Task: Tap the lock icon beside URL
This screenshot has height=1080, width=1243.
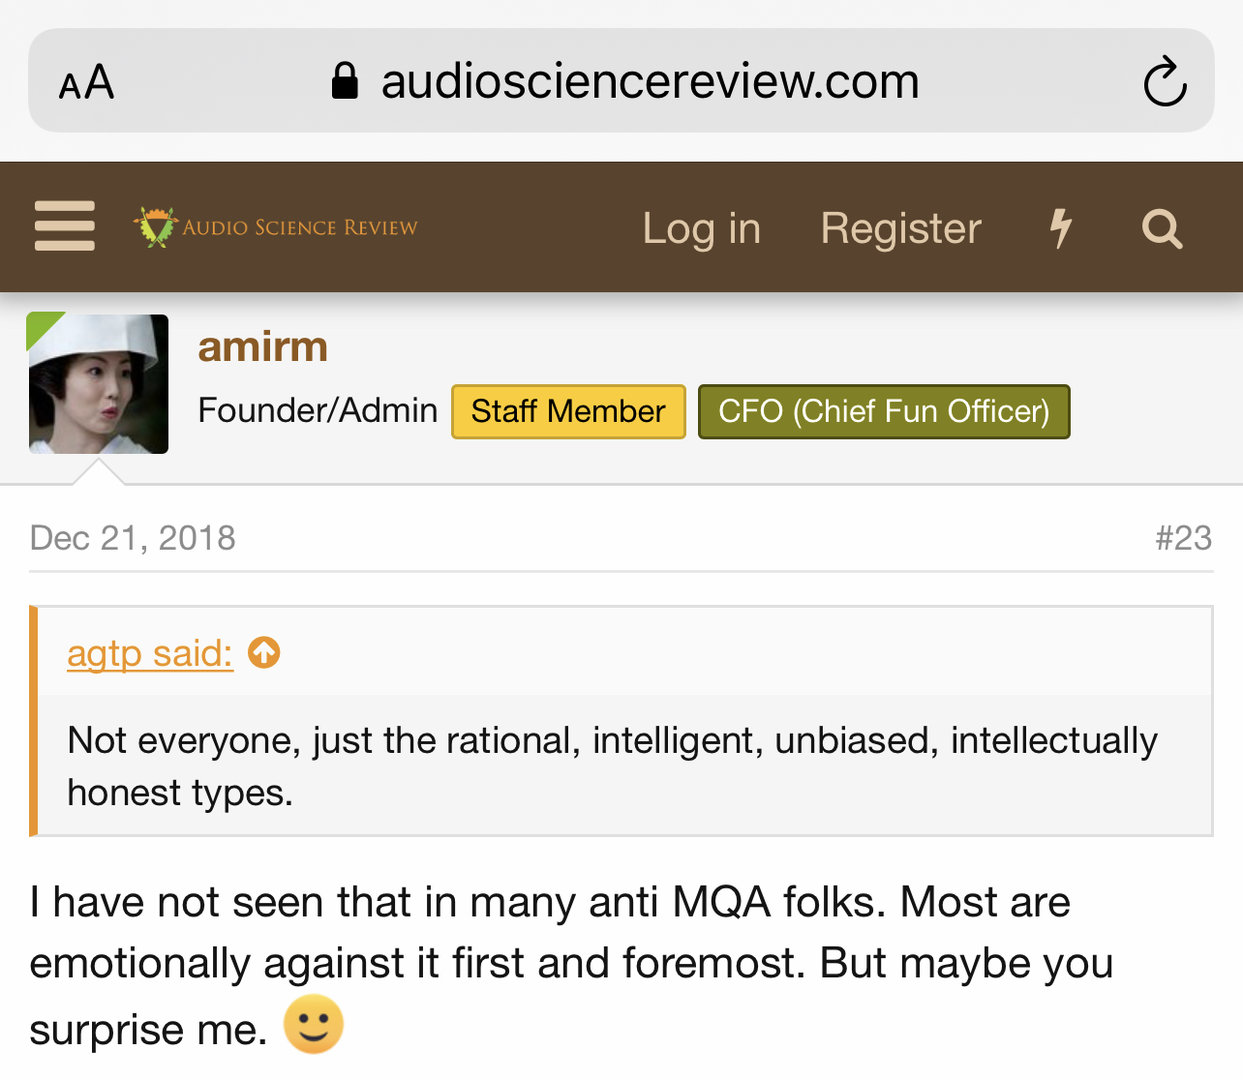Action: coord(344,81)
